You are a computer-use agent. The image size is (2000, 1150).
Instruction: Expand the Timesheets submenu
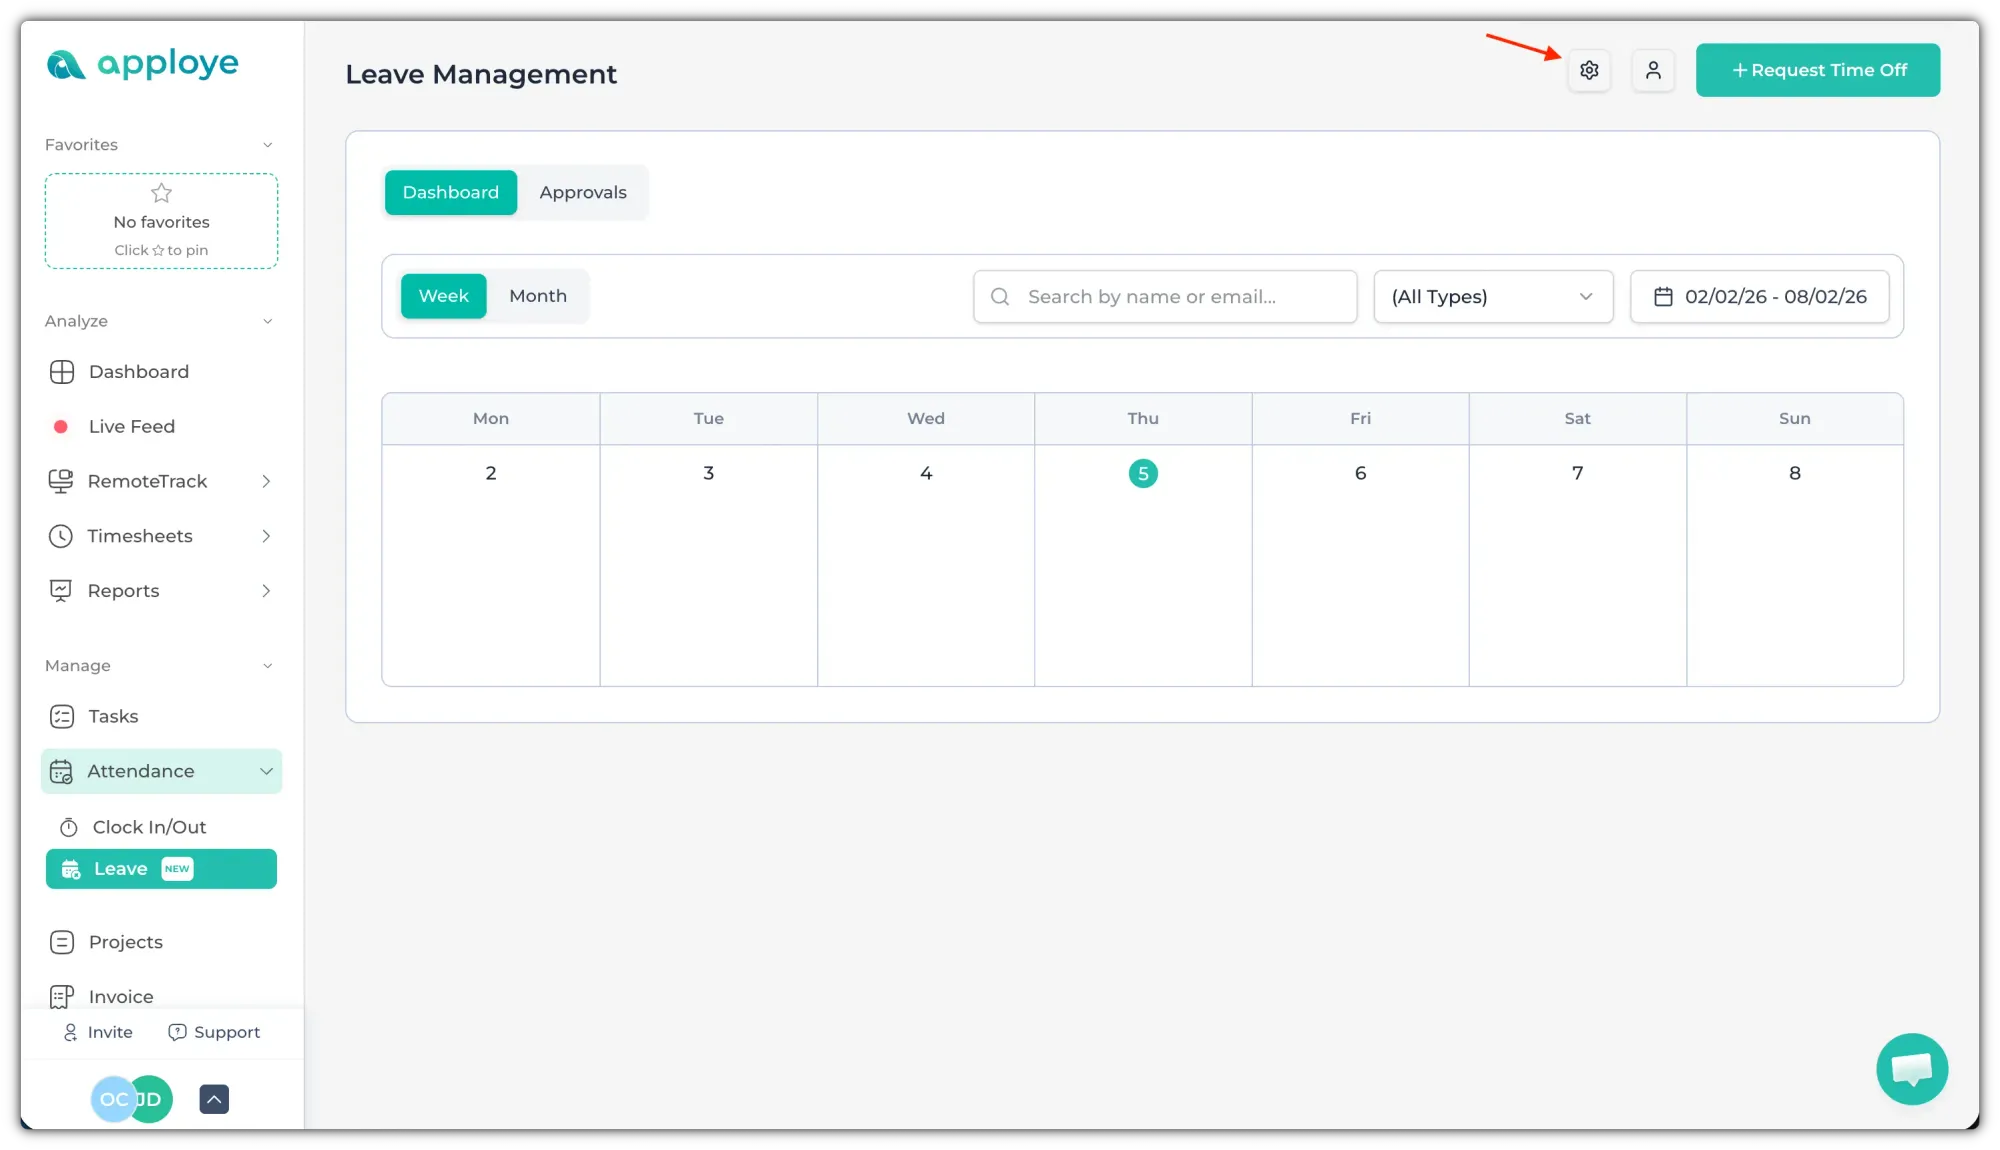pyautogui.click(x=265, y=536)
